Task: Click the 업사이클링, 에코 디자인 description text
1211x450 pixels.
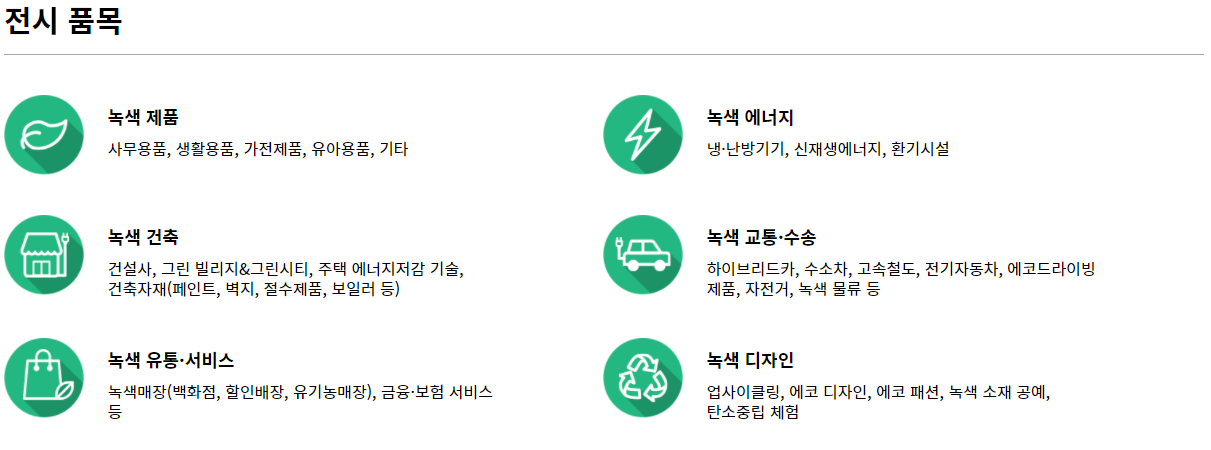Action: 878,392
